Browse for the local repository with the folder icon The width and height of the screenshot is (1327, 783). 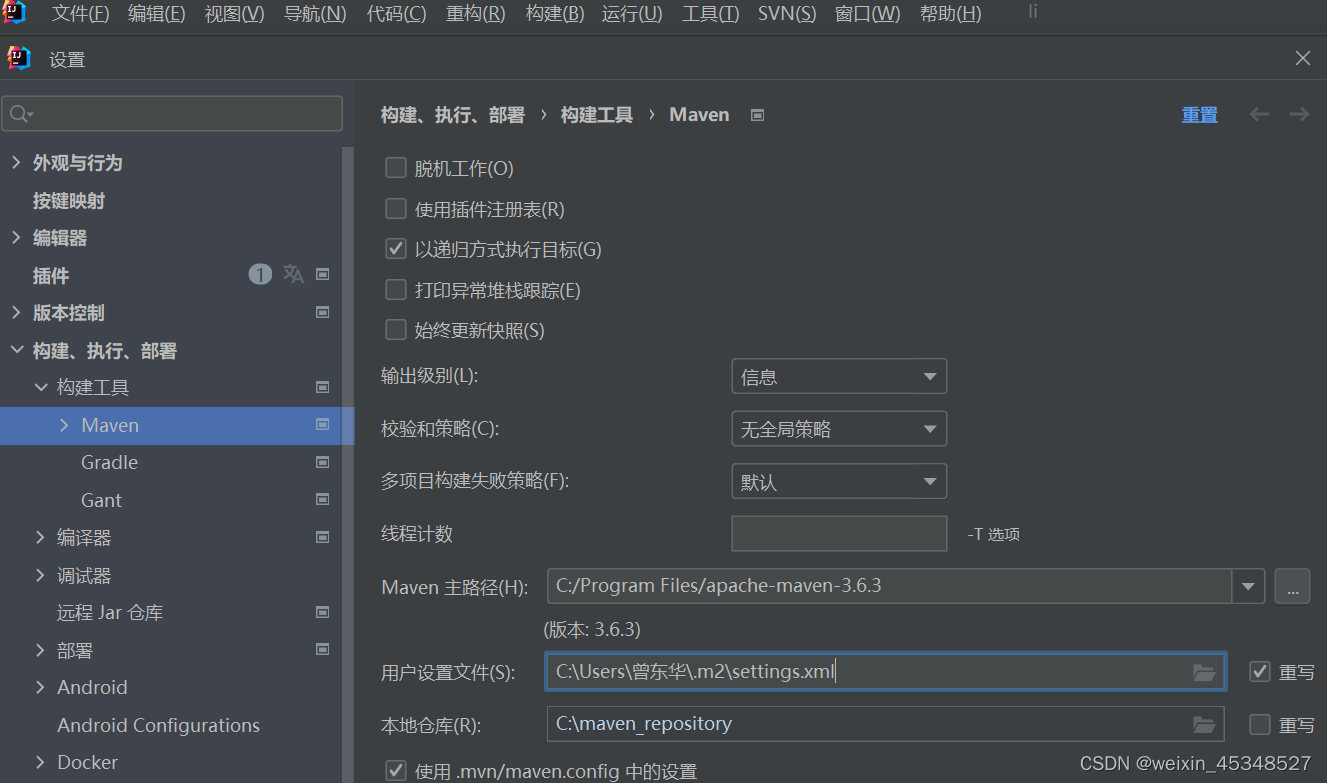(x=1204, y=724)
